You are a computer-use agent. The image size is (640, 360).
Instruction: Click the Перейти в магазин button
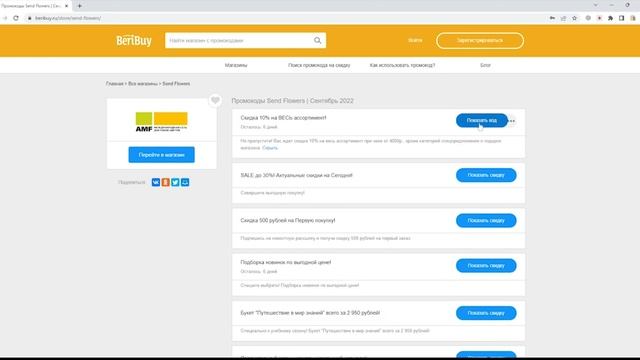point(162,155)
